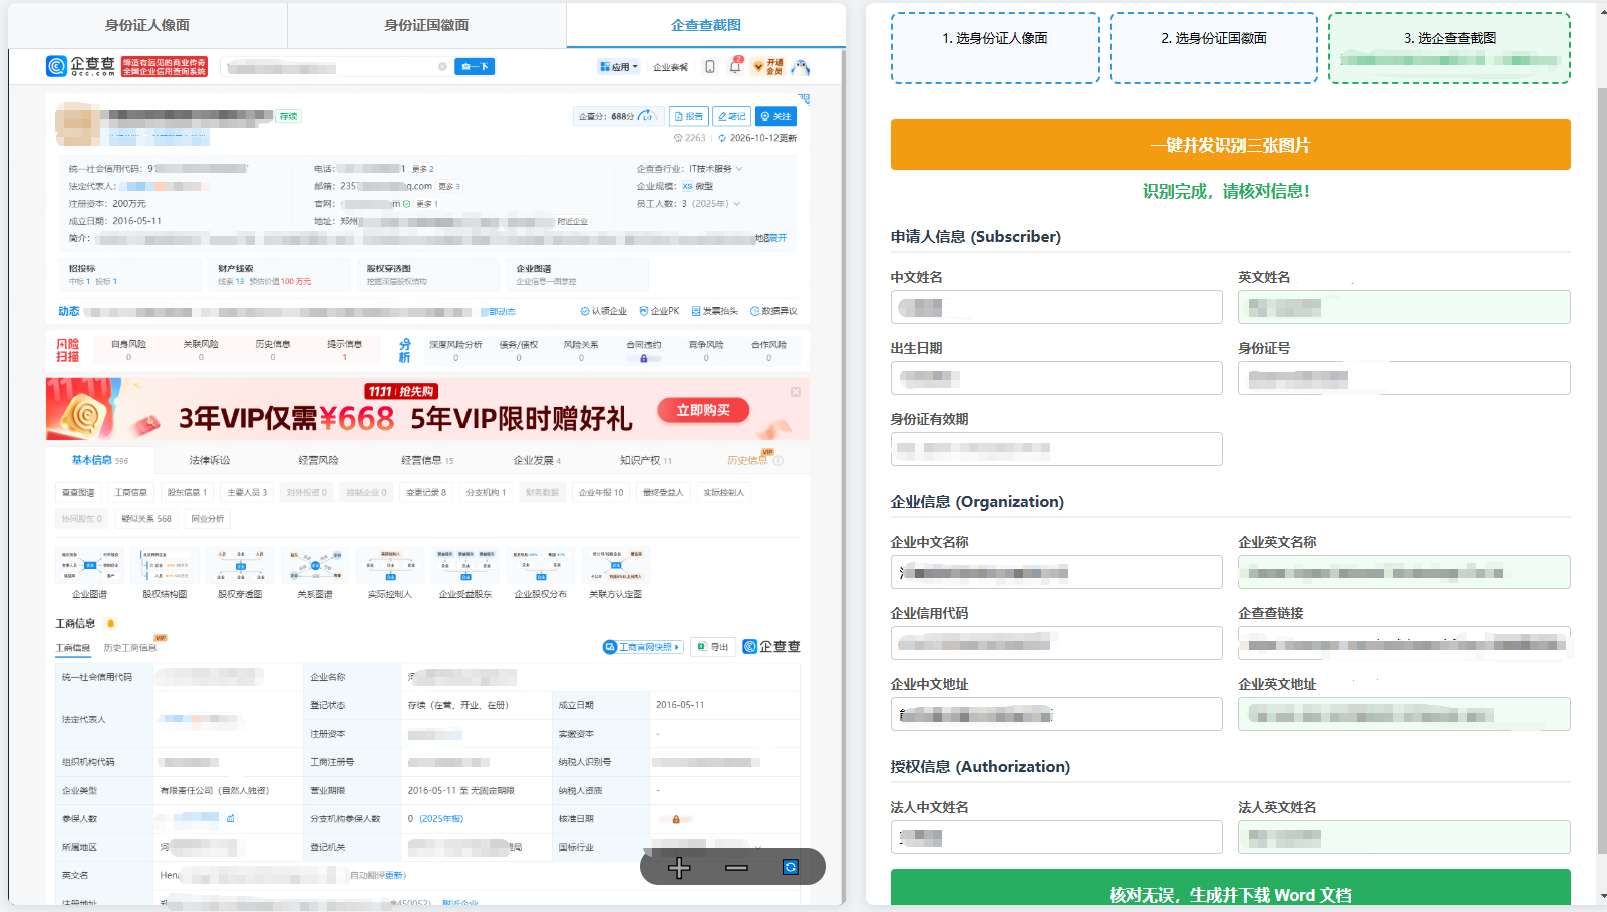Switch to the 身份证人像面 tab
Screen dimensions: 1607x912
tap(148, 25)
